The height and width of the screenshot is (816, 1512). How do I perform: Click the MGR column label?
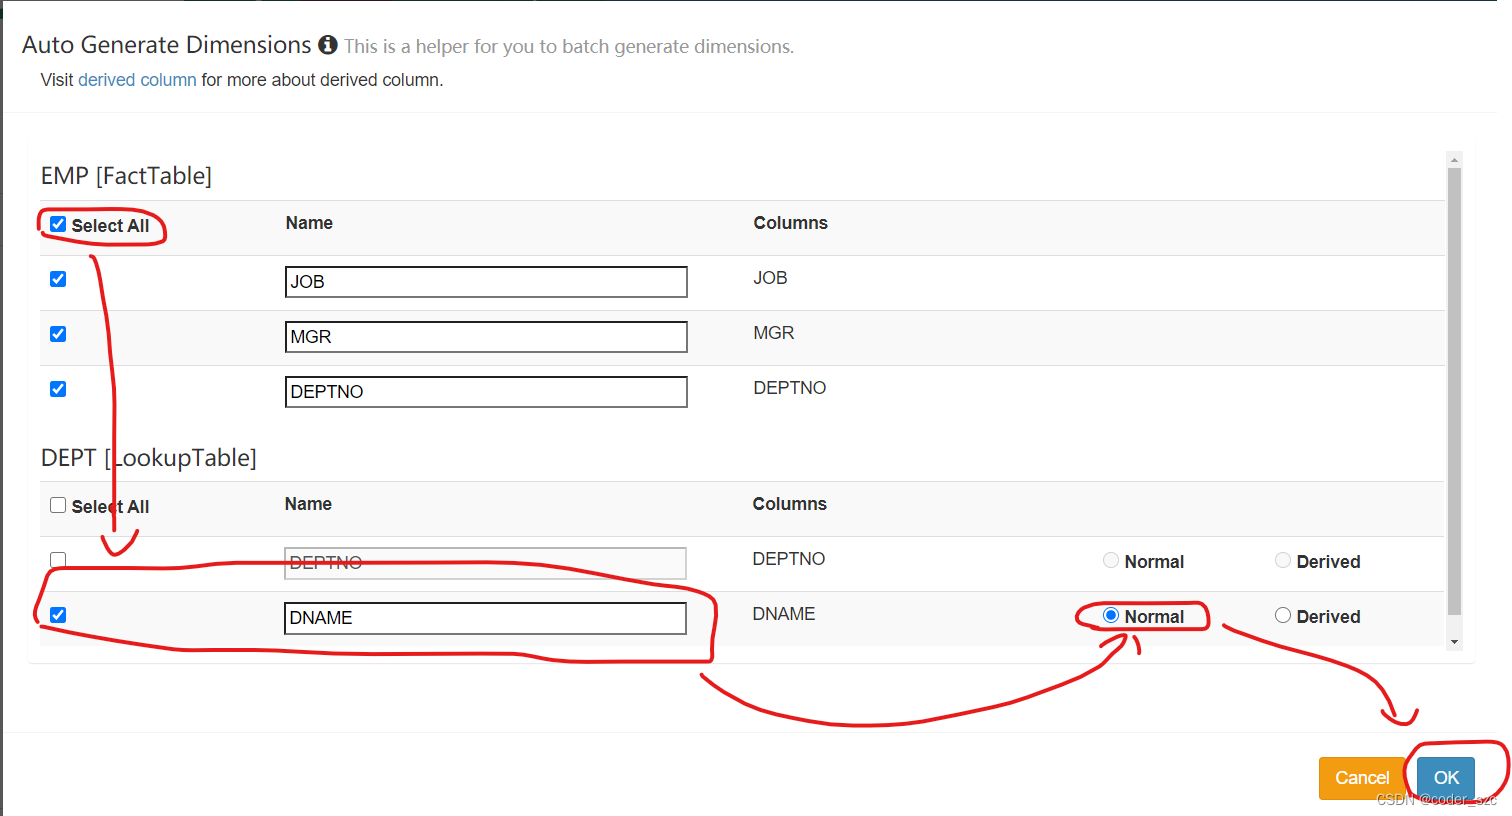pos(774,333)
